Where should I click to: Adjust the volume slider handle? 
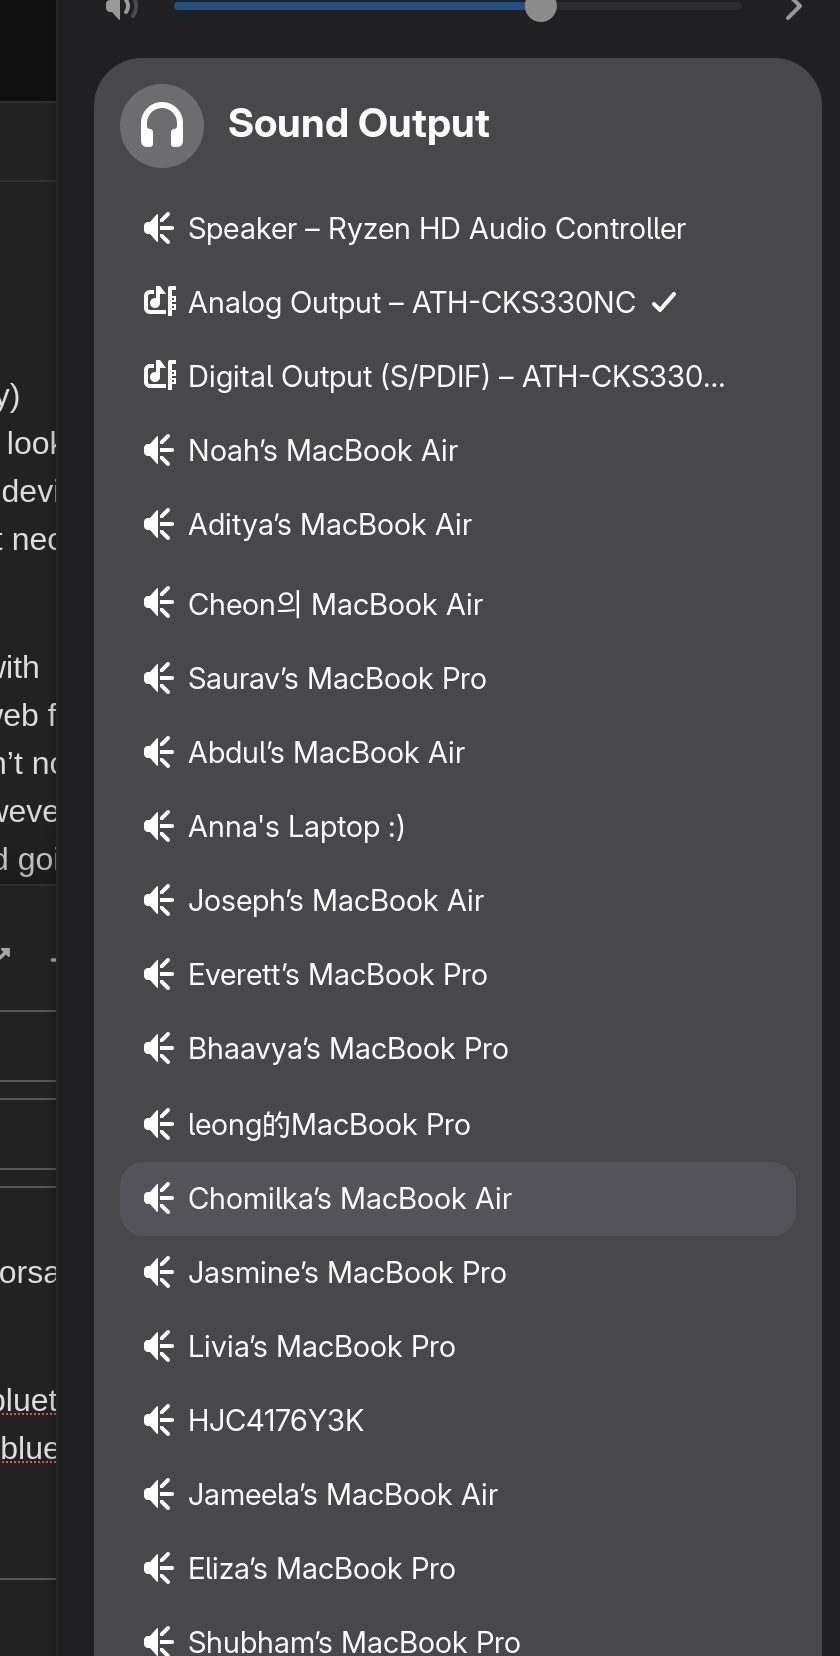coord(540,8)
